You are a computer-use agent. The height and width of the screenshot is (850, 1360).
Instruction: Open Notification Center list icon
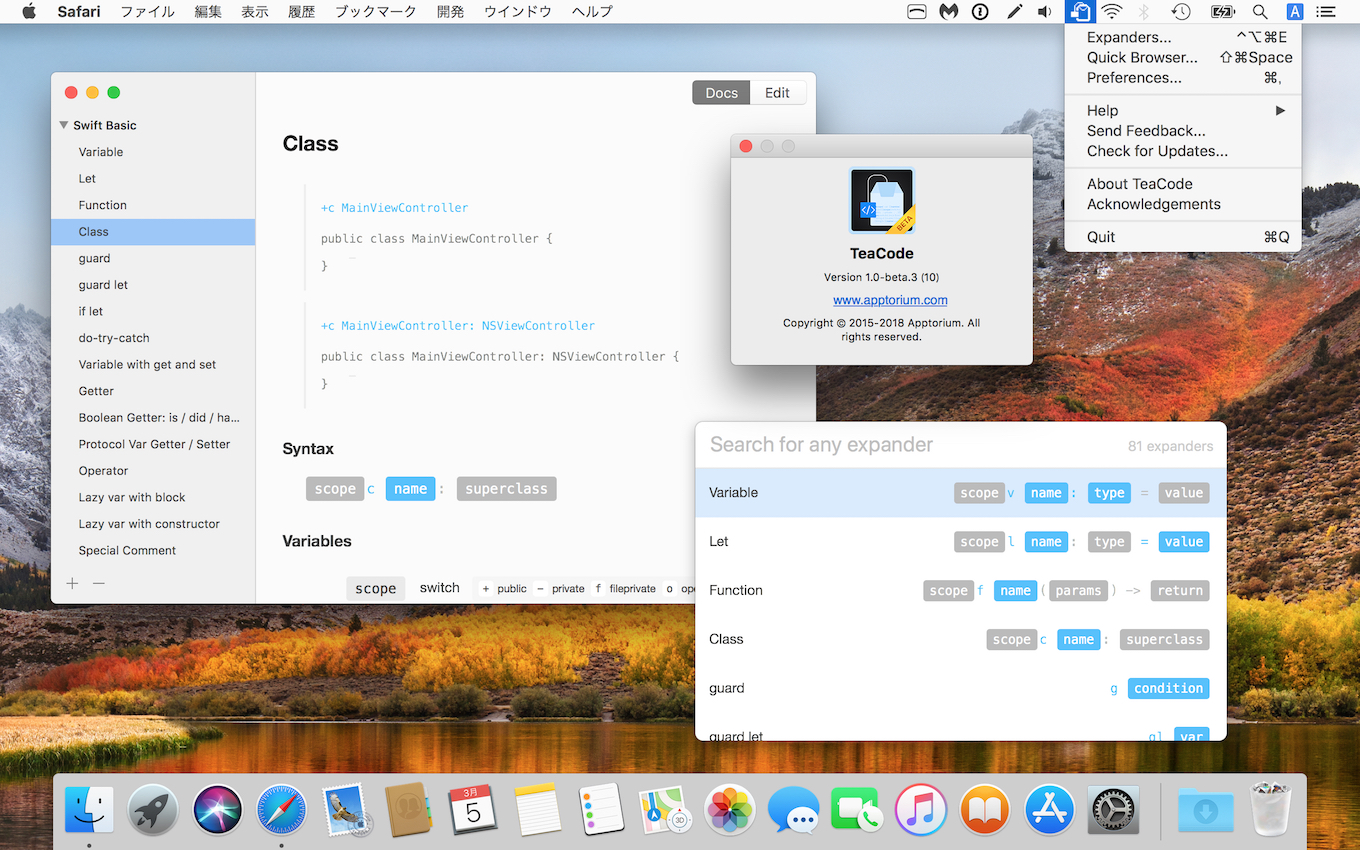[x=1326, y=12]
